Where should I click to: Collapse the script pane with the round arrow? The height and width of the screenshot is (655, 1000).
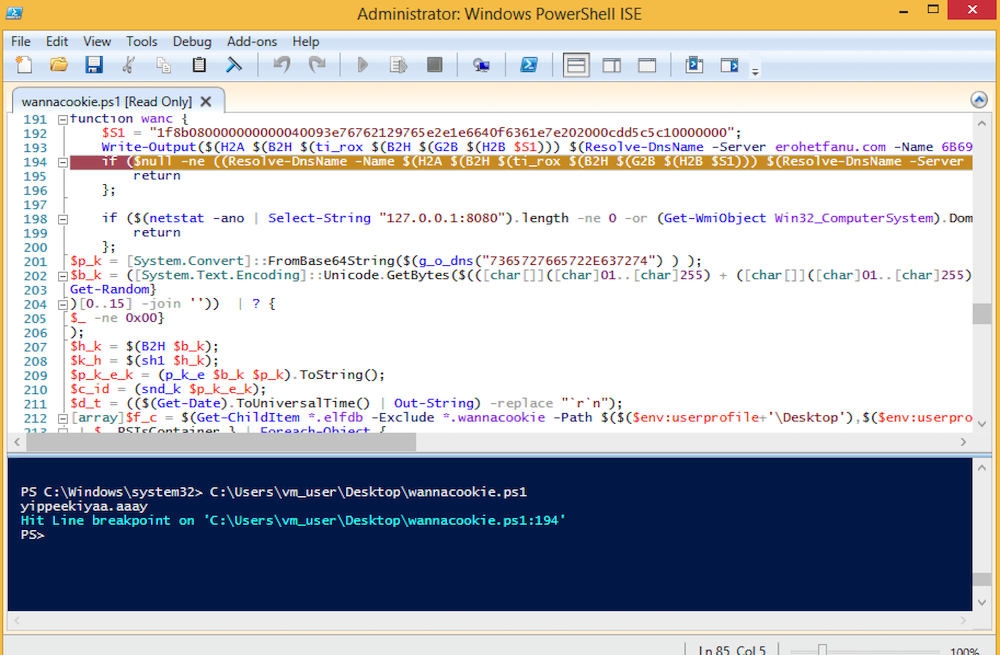pos(979,99)
